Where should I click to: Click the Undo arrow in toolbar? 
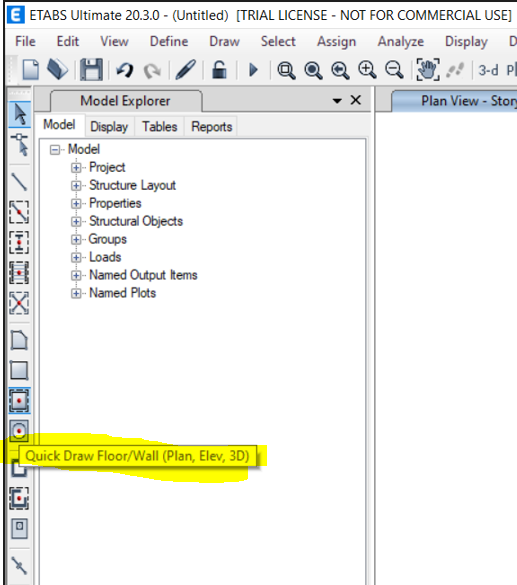(125, 70)
